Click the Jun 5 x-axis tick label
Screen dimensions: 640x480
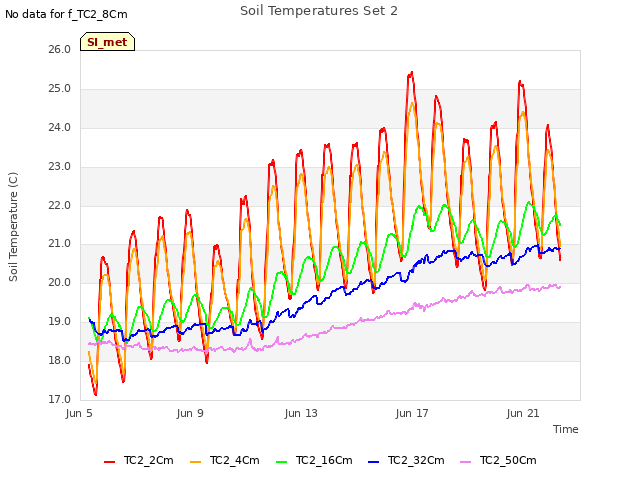tap(79, 413)
